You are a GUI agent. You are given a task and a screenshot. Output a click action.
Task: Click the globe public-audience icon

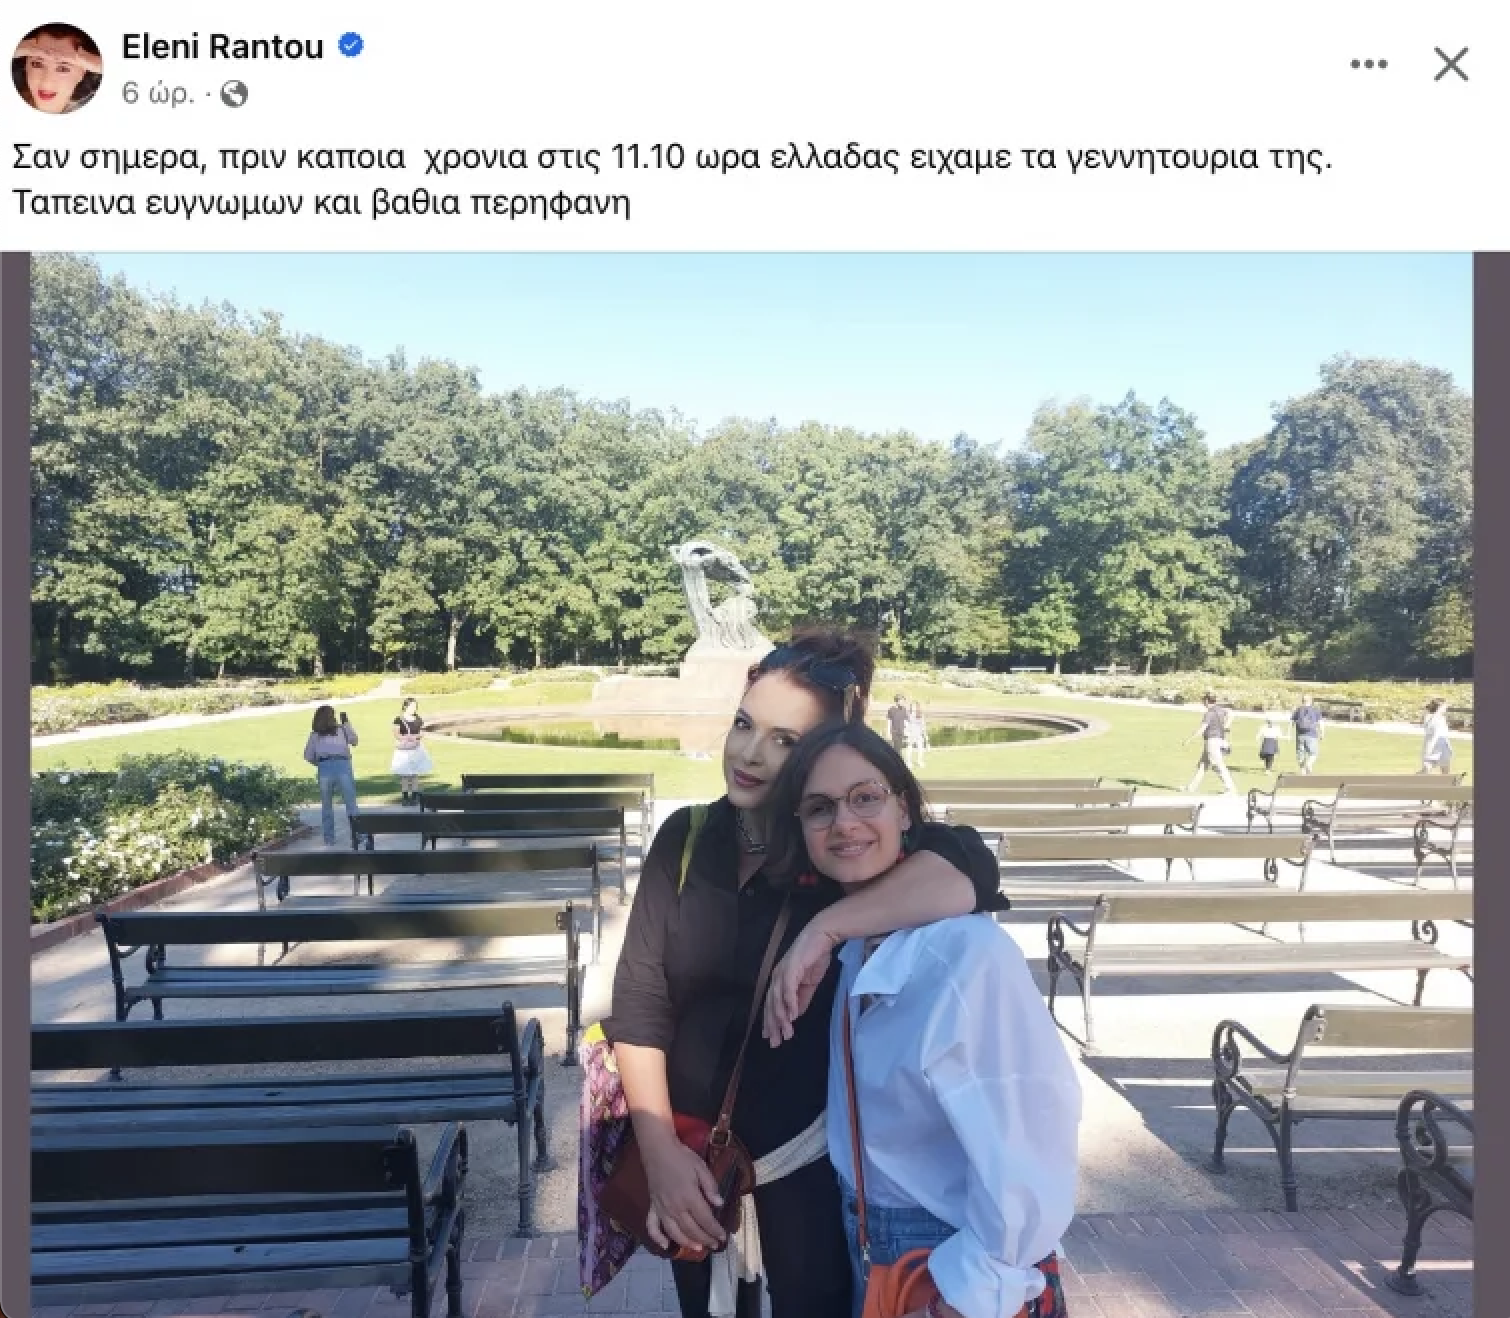(x=235, y=94)
